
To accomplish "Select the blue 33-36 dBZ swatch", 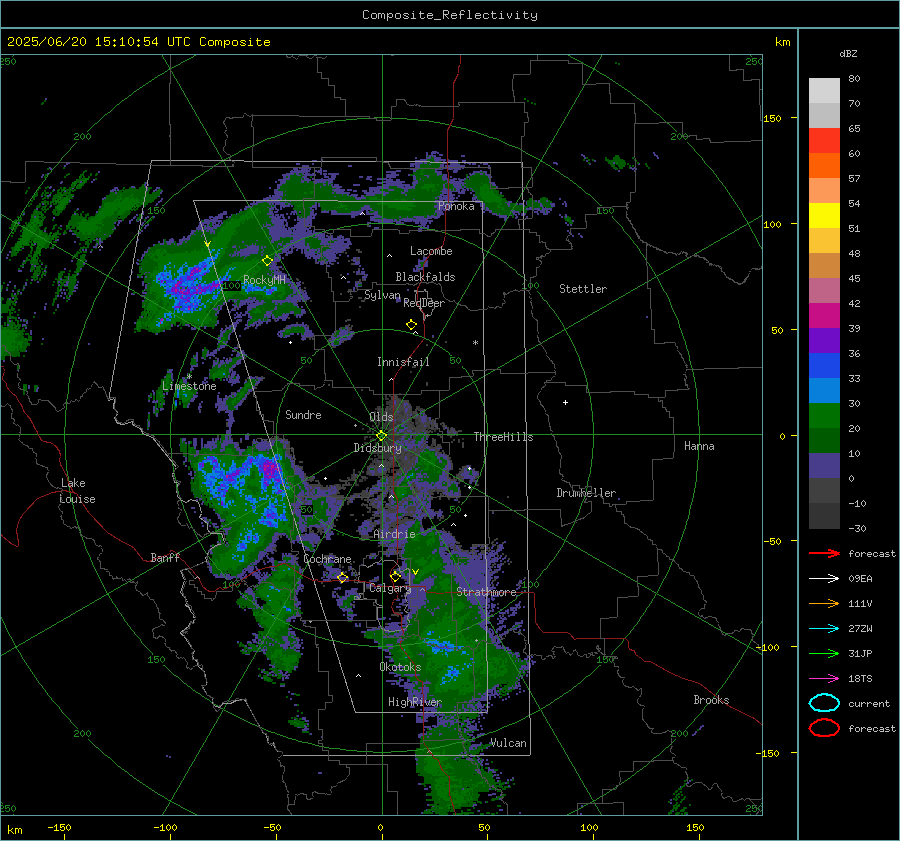I will (x=824, y=366).
